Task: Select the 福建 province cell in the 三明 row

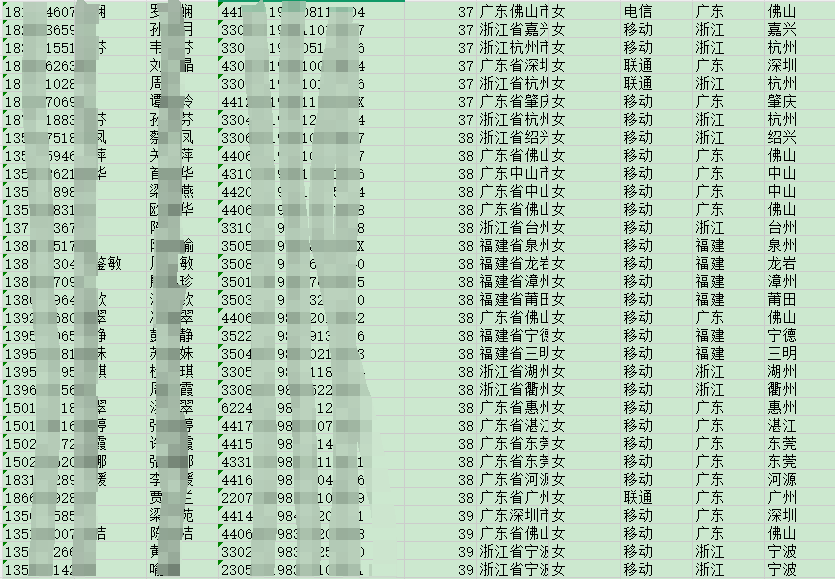Action: [710, 354]
